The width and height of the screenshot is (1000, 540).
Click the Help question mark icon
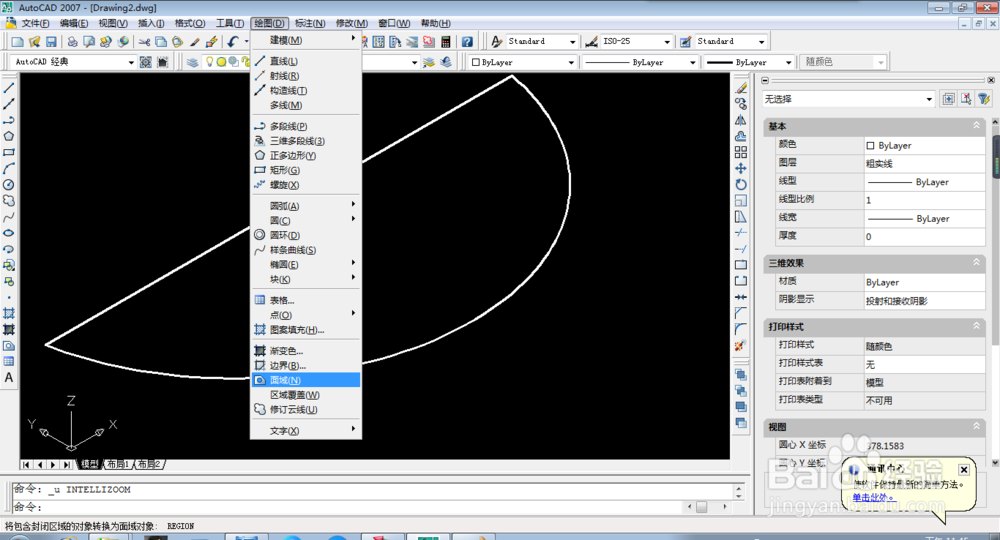[467, 41]
